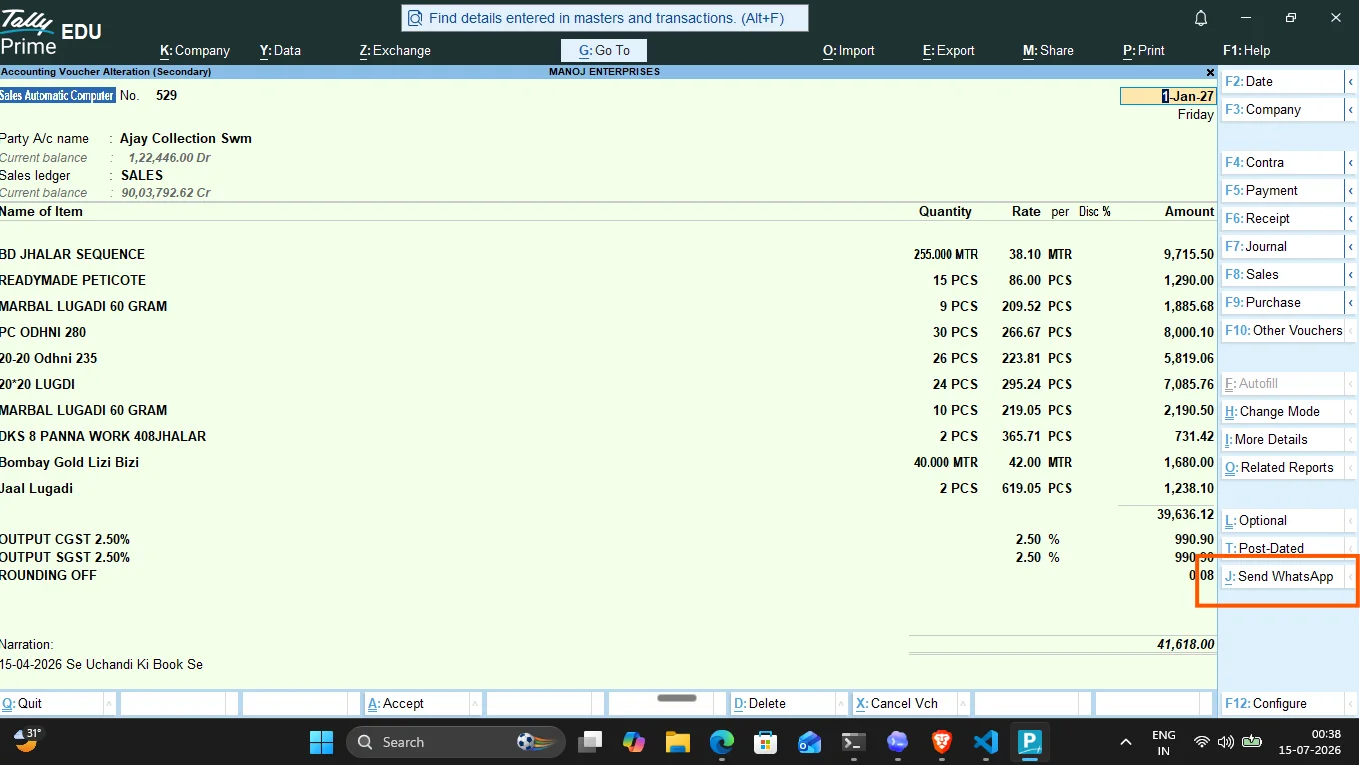The width and height of the screenshot is (1360, 765).
Task: Close the voucher alteration screen with X
Action: click(x=1210, y=73)
